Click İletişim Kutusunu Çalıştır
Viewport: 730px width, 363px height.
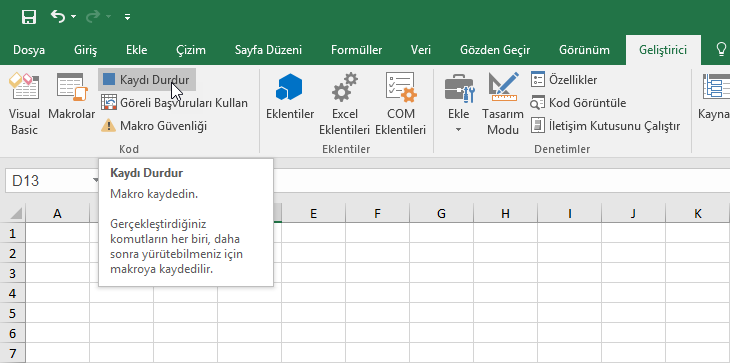(x=606, y=126)
